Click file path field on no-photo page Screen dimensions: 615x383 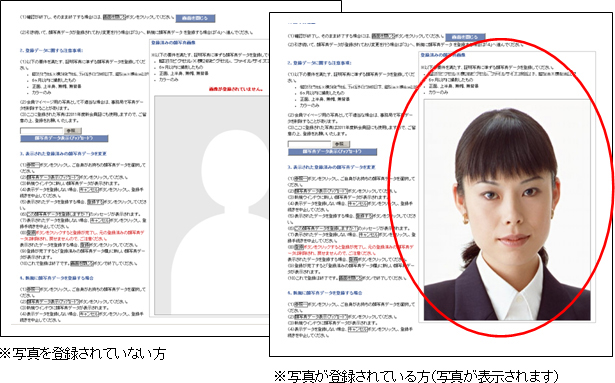coord(42,130)
